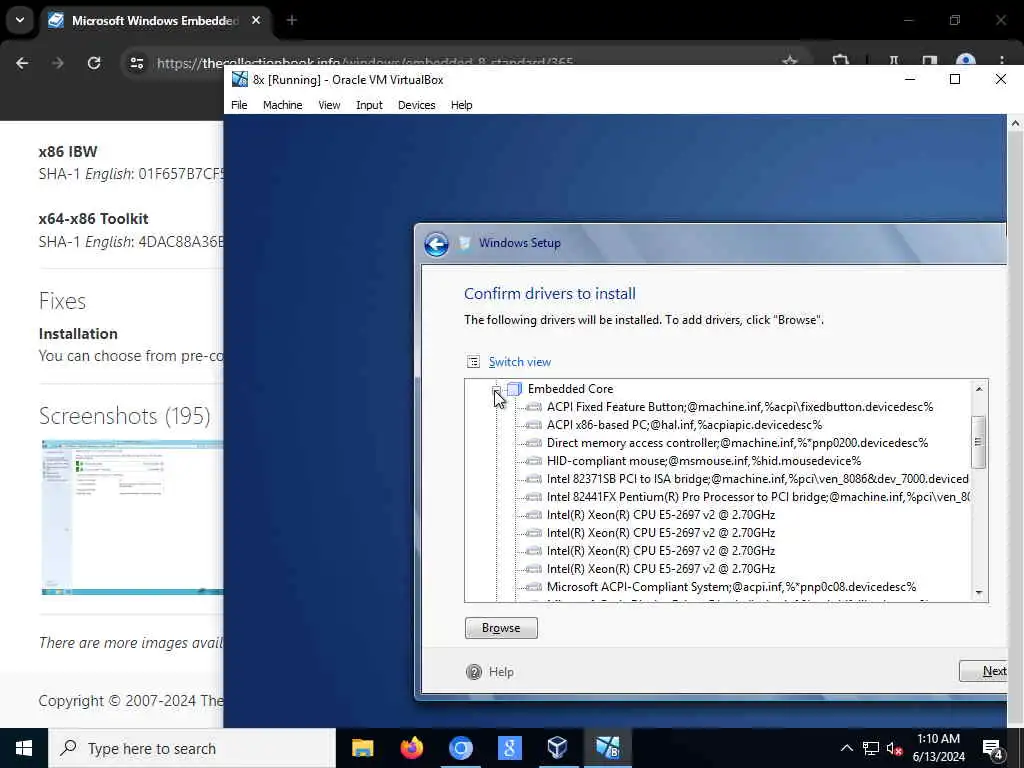Click the screenshot thumbnail on the webpage
Screen dimensions: 1024x768
click(133, 517)
